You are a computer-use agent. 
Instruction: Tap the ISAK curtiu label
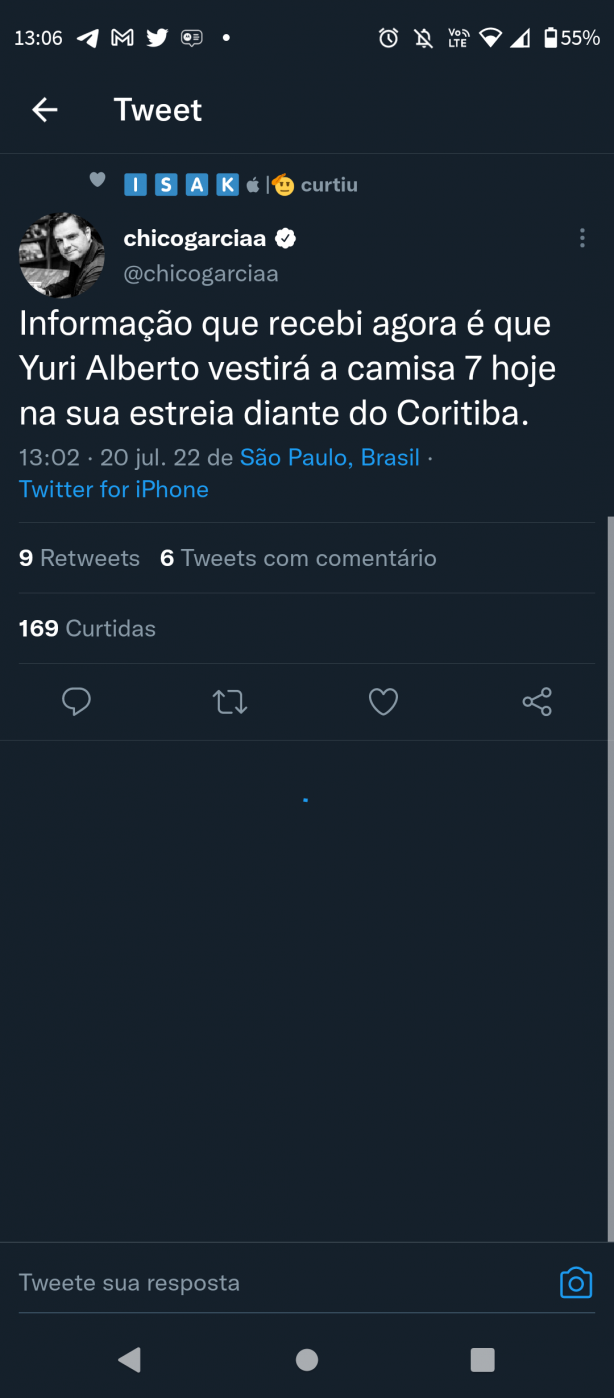(x=240, y=184)
